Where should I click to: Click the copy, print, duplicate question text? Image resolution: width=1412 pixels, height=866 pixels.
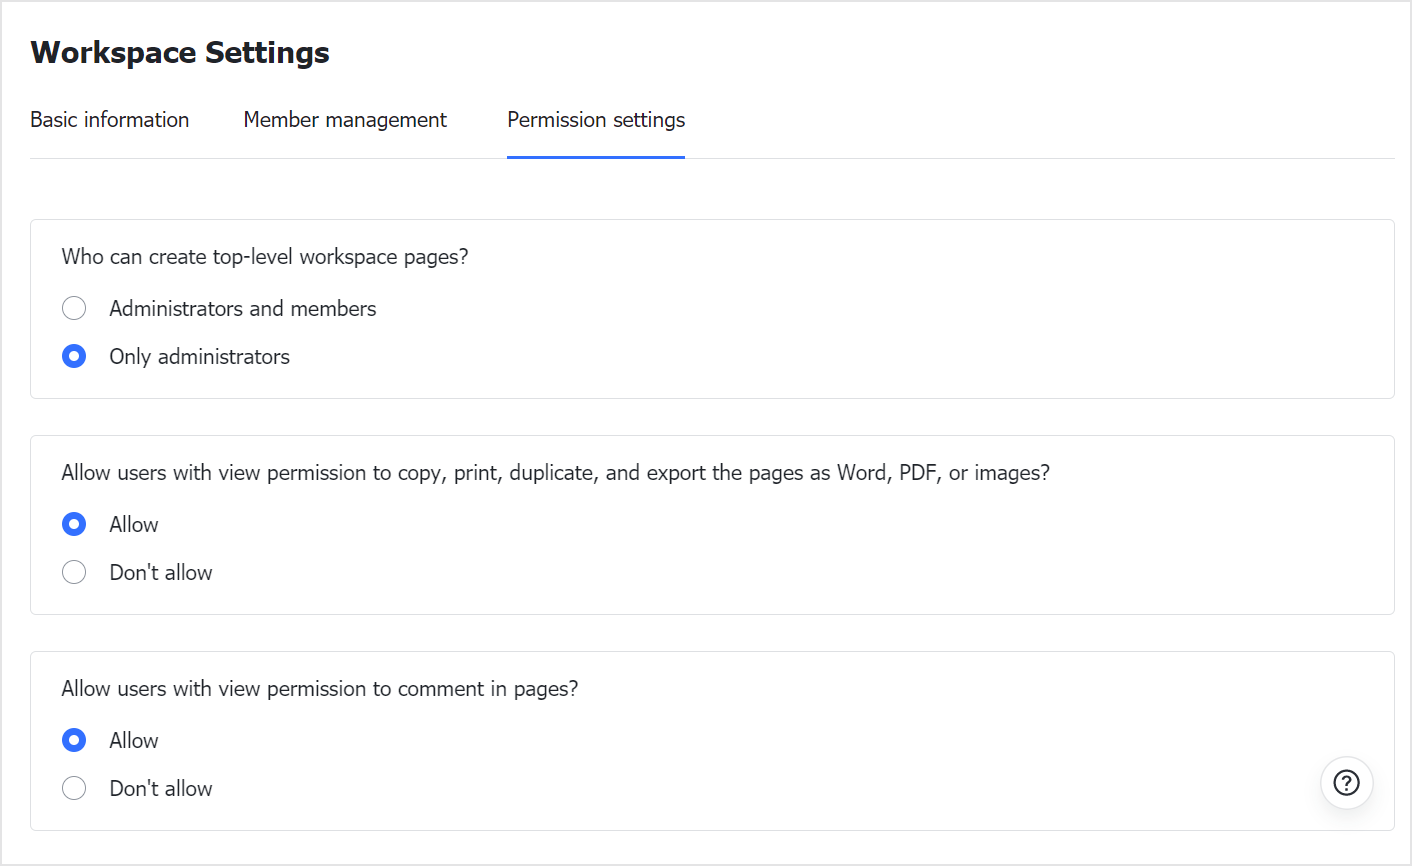coord(555,473)
